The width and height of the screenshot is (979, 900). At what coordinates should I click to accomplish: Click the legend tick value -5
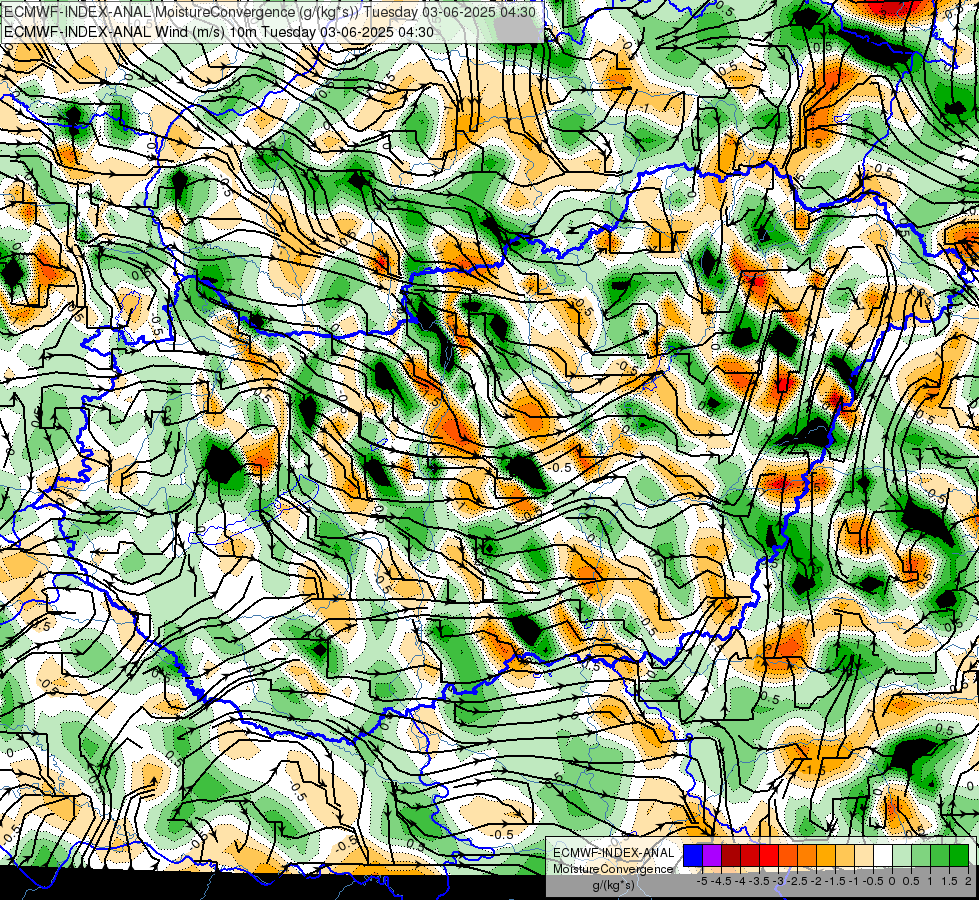702,881
